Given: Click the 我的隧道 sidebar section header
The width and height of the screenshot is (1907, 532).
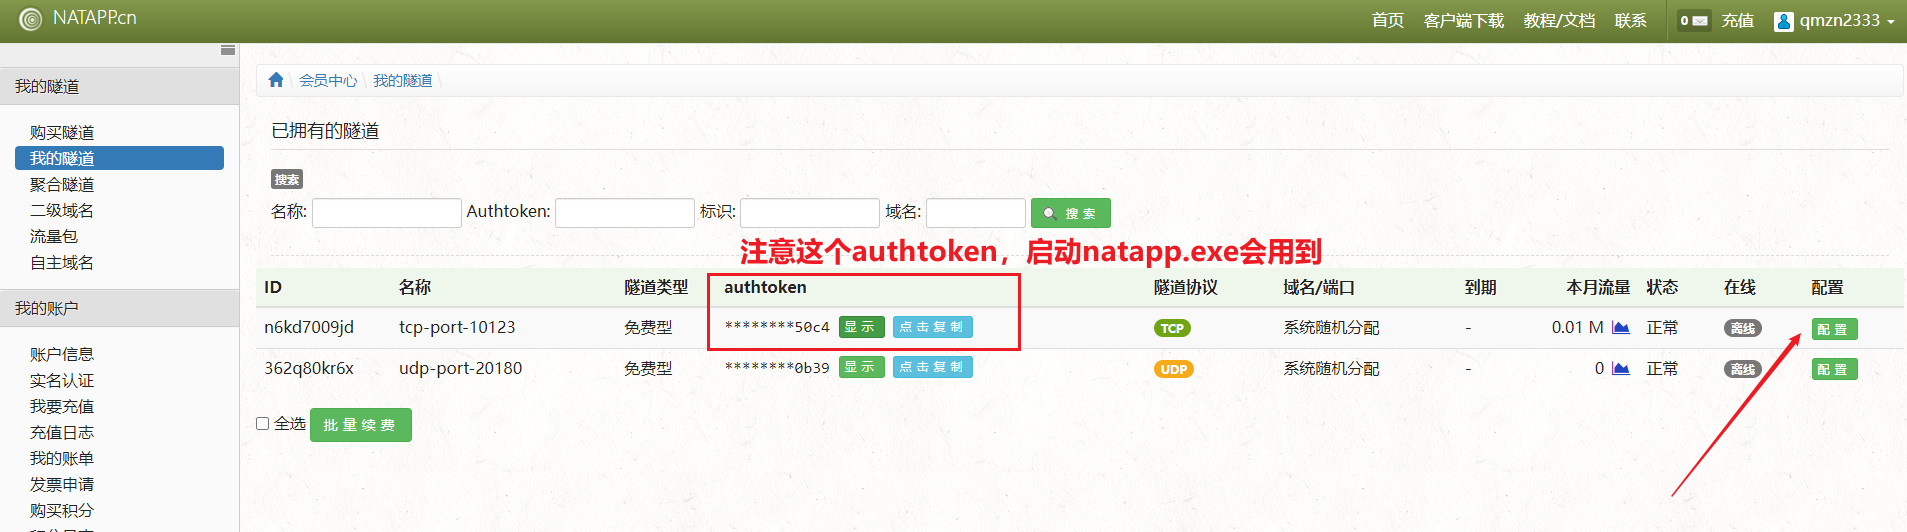Looking at the screenshot, I should [x=119, y=86].
